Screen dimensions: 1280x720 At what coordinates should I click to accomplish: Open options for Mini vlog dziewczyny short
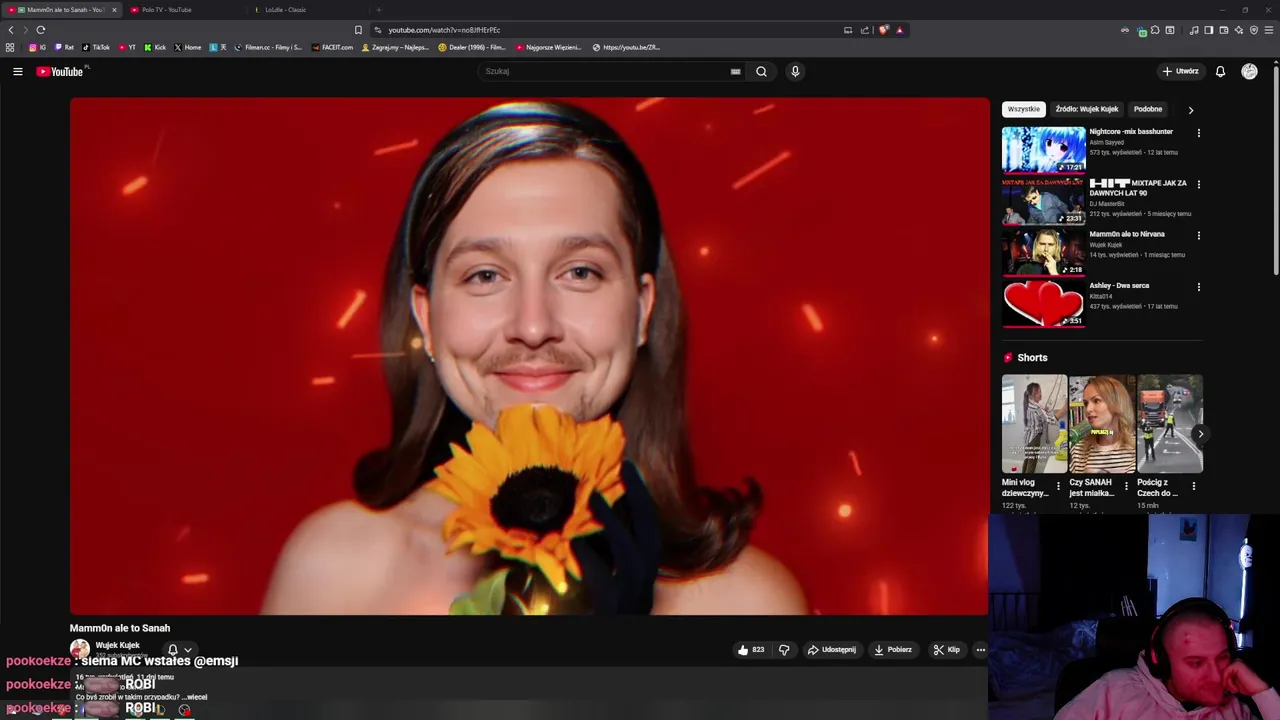[x=1058, y=486]
